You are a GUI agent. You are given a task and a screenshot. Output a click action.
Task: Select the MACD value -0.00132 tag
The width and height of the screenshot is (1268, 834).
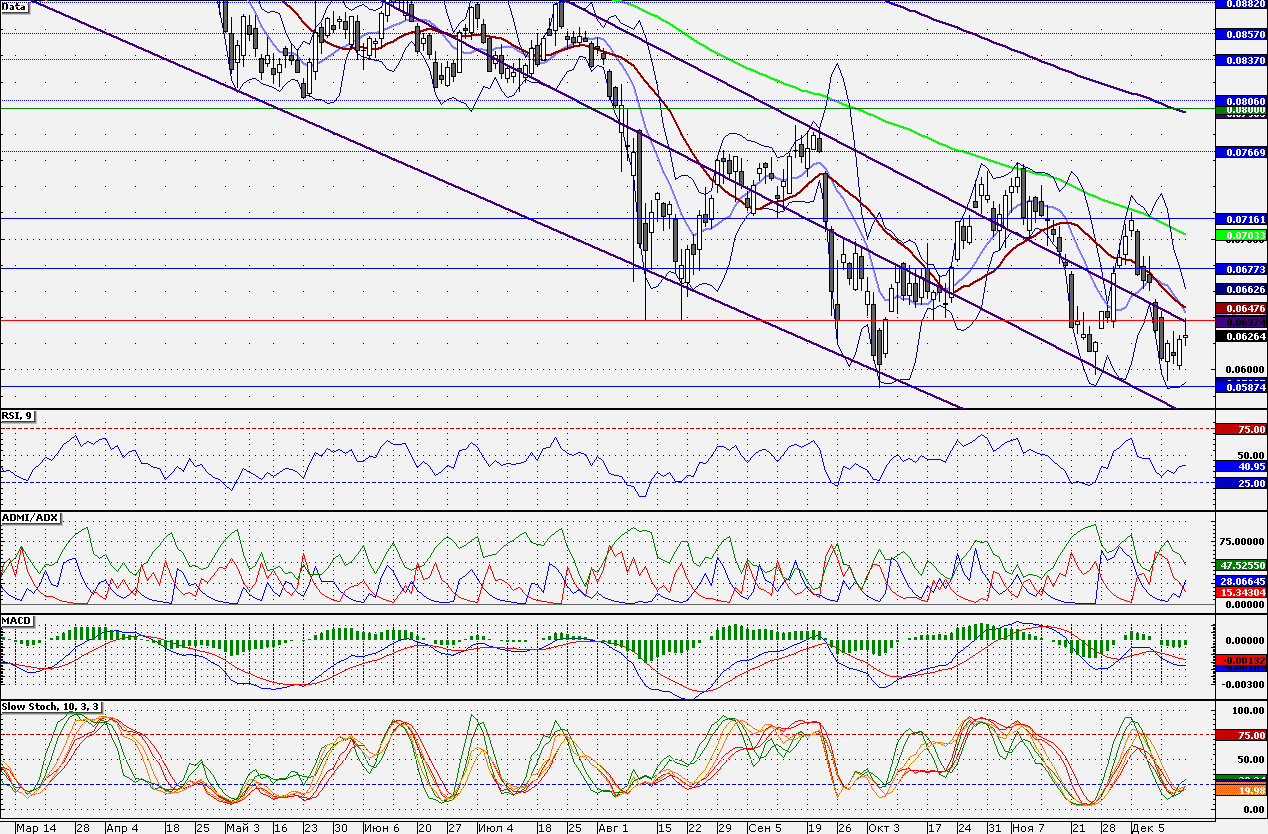point(1241,660)
